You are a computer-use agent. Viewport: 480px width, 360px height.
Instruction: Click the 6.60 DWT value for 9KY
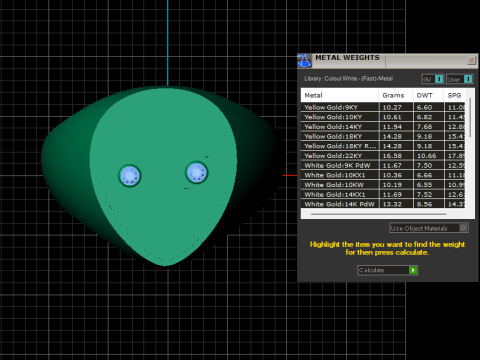[424, 107]
